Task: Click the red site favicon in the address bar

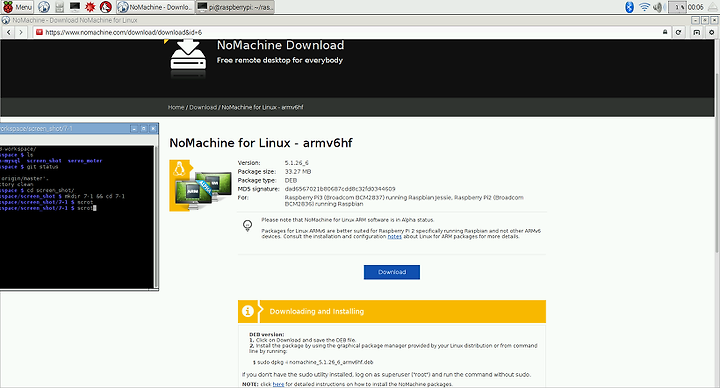Action: tap(39, 32)
